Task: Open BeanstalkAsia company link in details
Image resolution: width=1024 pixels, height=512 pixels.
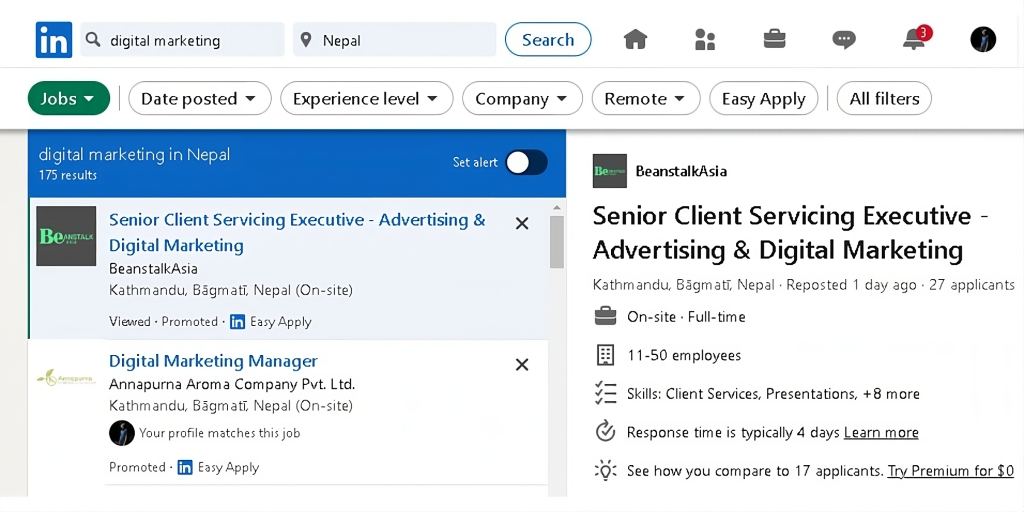Action: [x=681, y=171]
